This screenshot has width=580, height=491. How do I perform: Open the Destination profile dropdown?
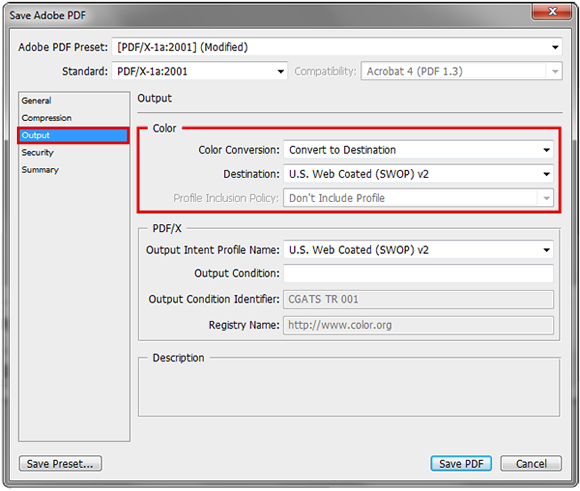pos(418,174)
